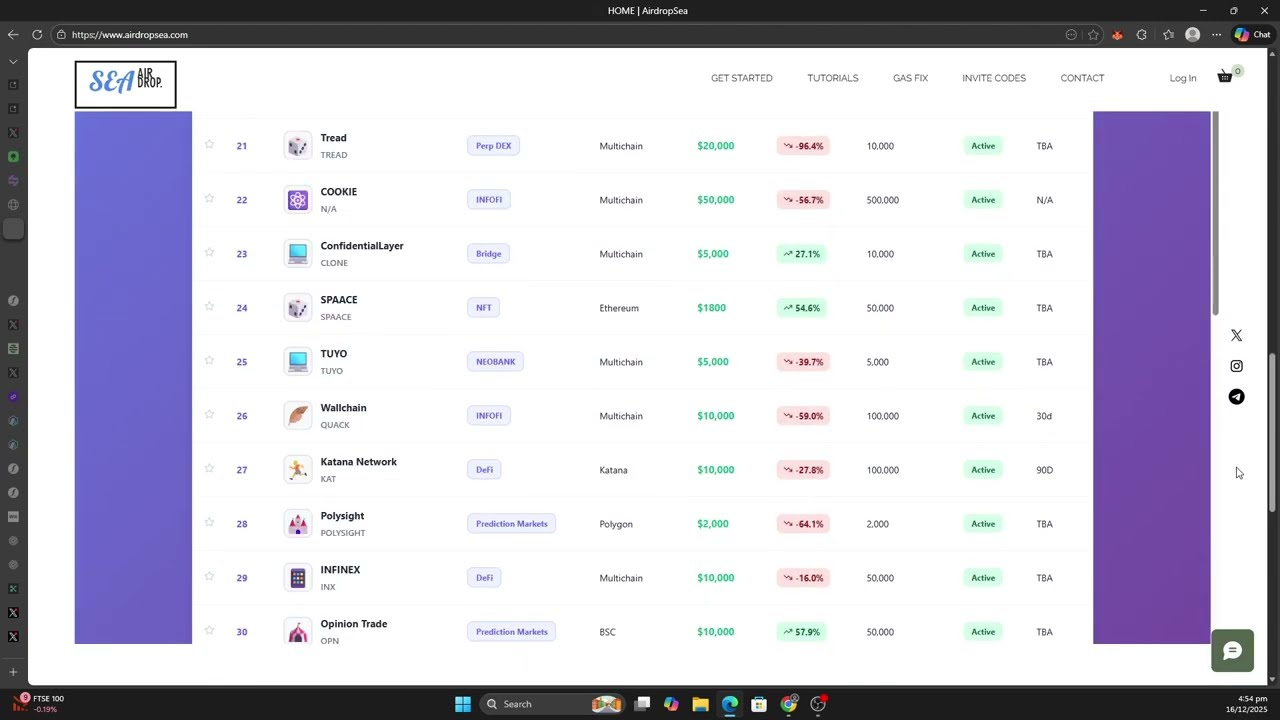1280x720 pixels.
Task: Open the live chat widget
Action: point(1232,651)
